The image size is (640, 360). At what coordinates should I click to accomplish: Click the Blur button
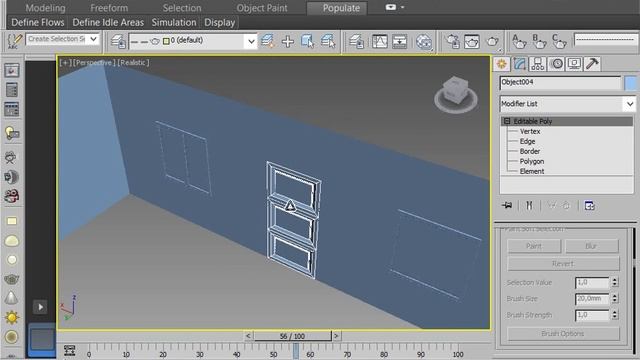(x=591, y=246)
